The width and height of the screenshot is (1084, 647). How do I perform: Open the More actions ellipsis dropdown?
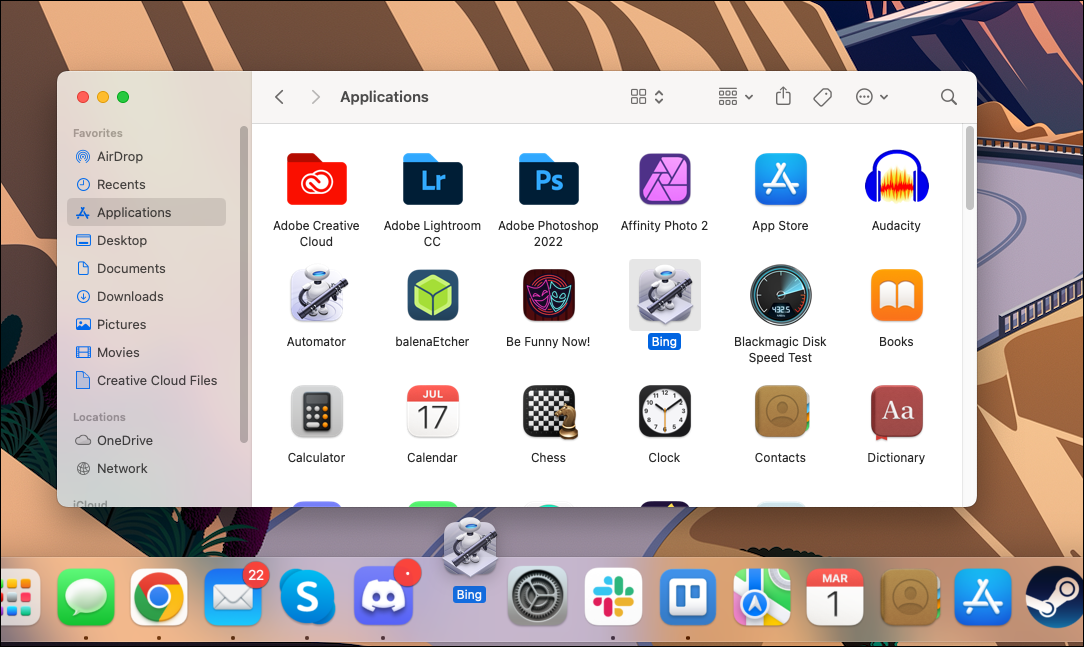click(872, 97)
